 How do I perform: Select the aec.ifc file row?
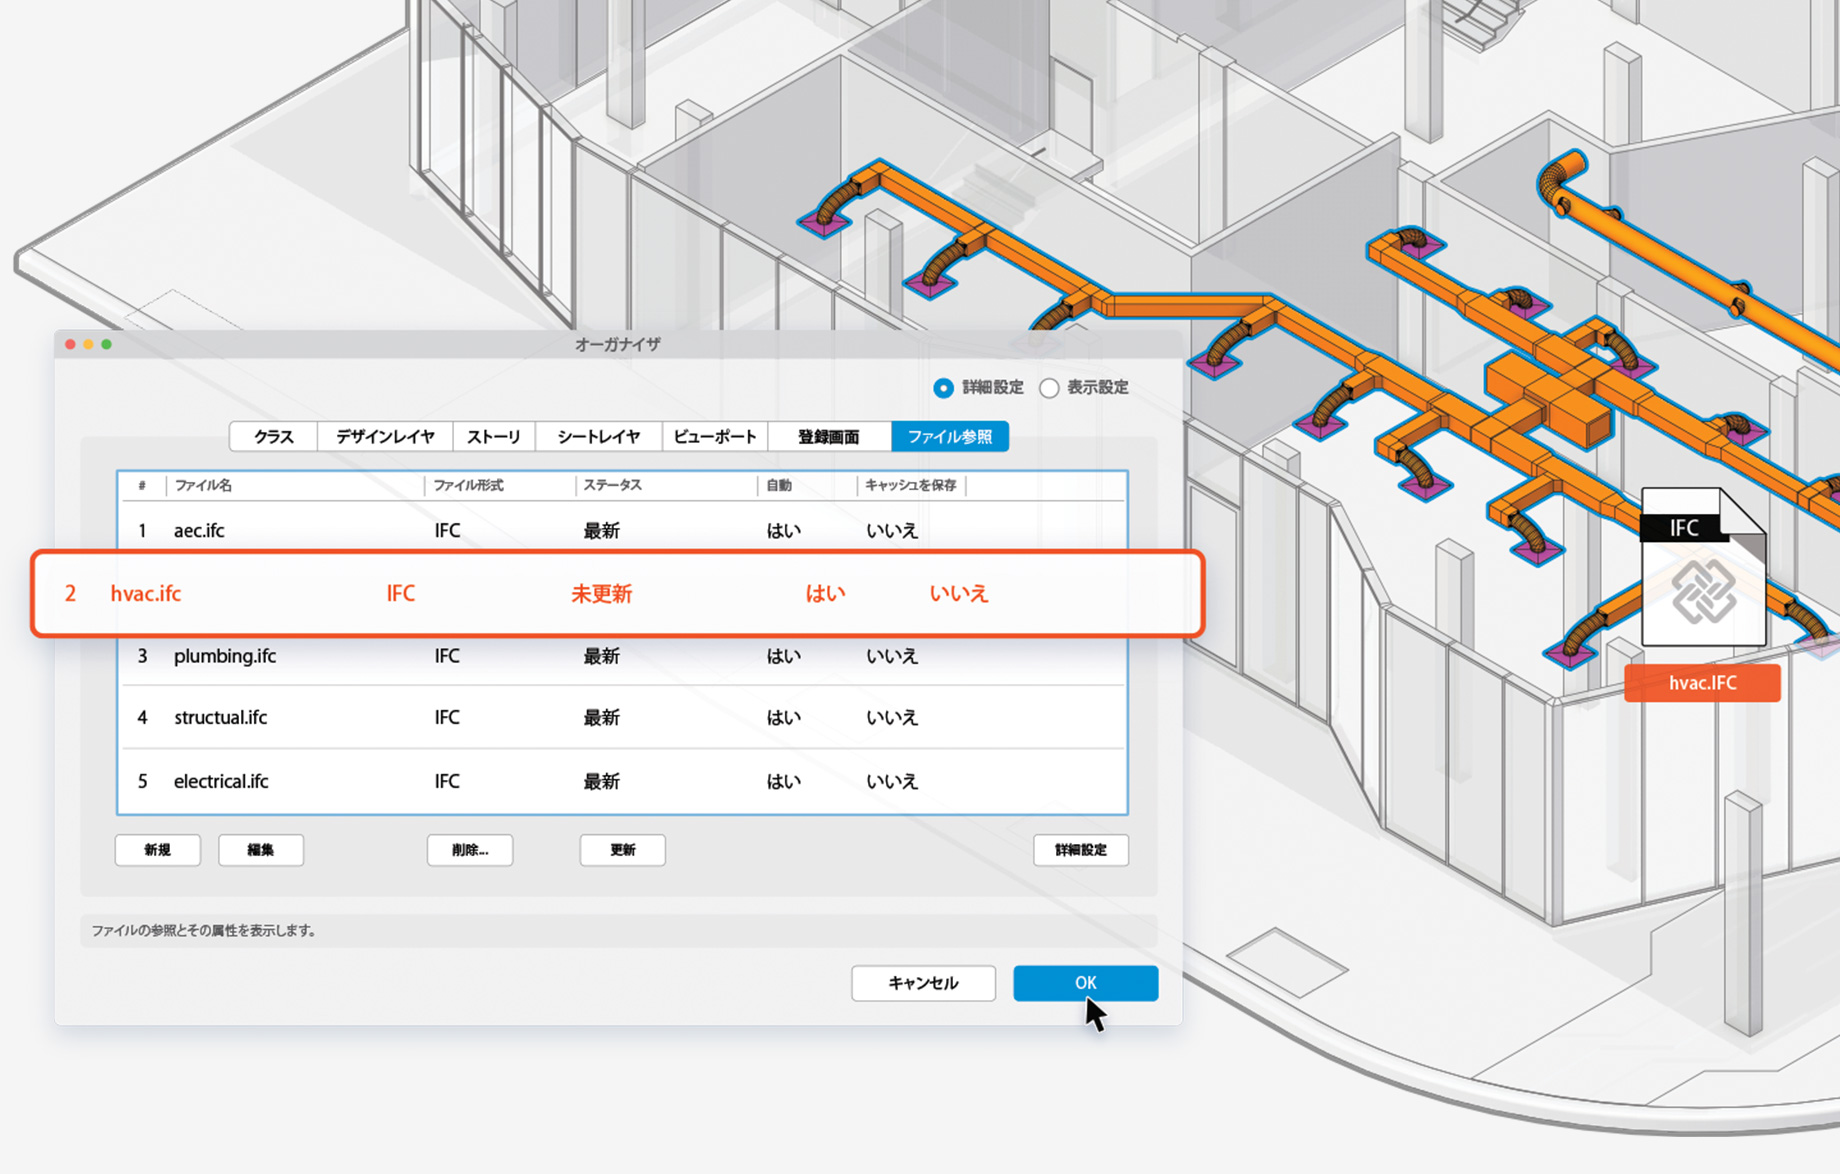pos(622,527)
